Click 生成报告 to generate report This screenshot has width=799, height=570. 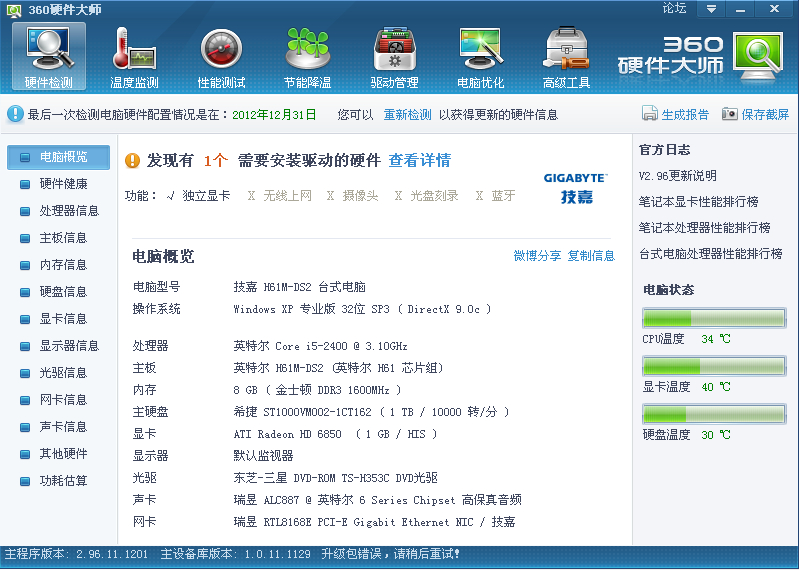point(685,115)
